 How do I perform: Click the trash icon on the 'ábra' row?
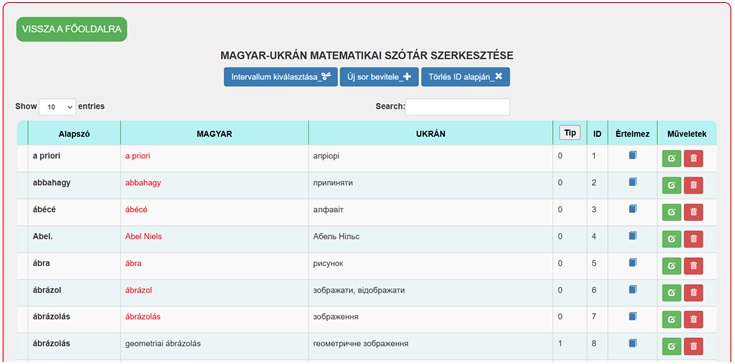pyautogui.click(x=693, y=266)
